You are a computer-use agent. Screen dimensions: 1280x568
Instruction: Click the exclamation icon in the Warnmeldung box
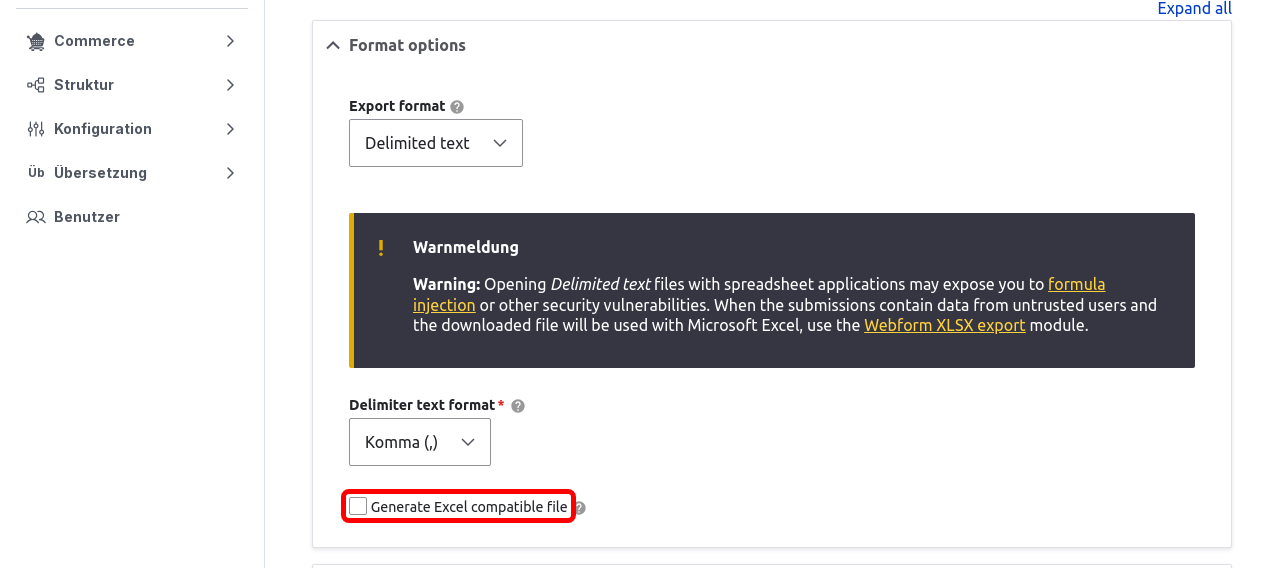[x=381, y=248]
